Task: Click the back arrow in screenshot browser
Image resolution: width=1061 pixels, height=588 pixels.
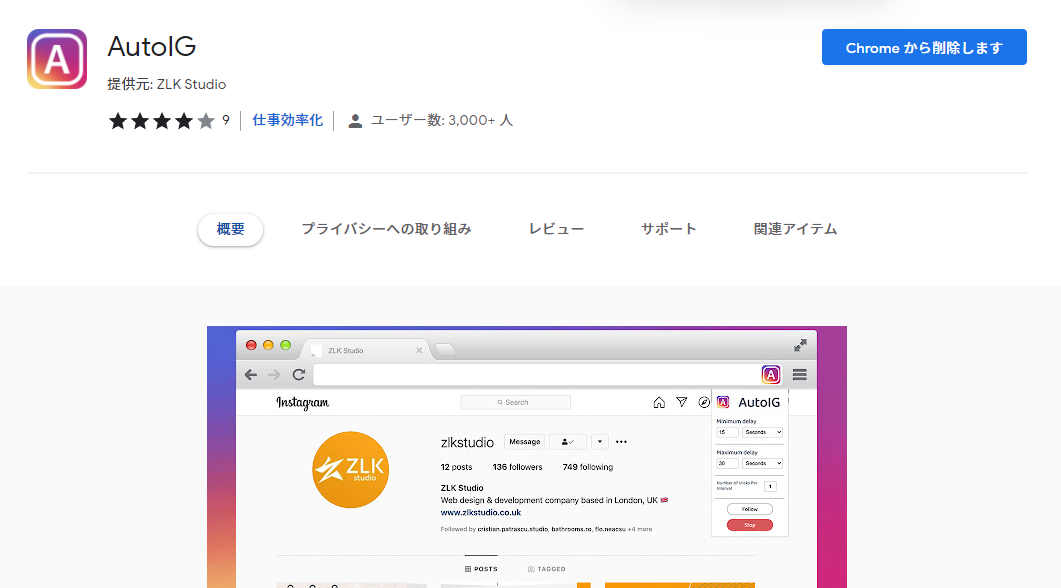Action: (251, 375)
